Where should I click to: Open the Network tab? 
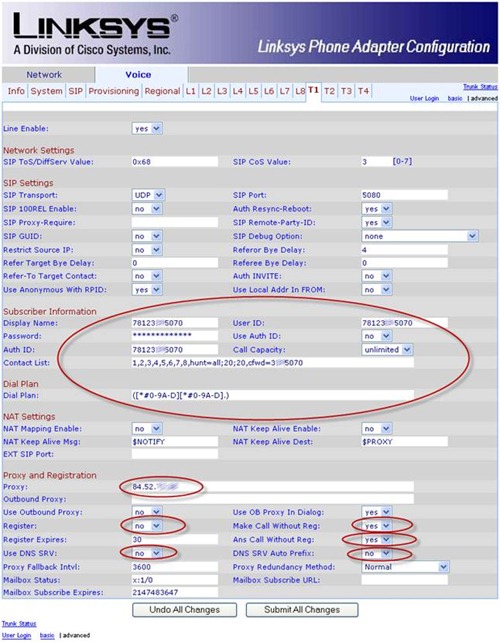point(44,75)
